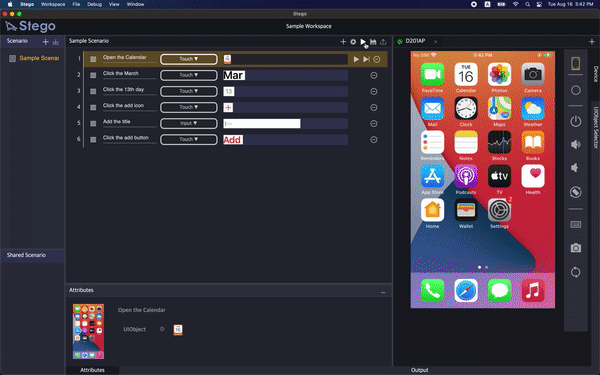Remove step 1 Open the Calendar
Image resolution: width=600 pixels, height=375 pixels.
tap(377, 59)
